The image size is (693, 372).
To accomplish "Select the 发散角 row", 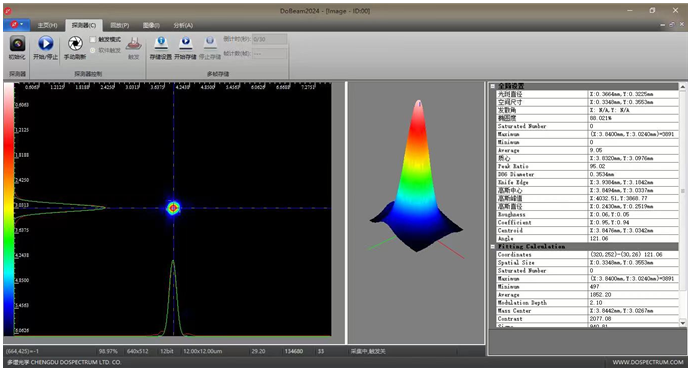I will [587, 110].
